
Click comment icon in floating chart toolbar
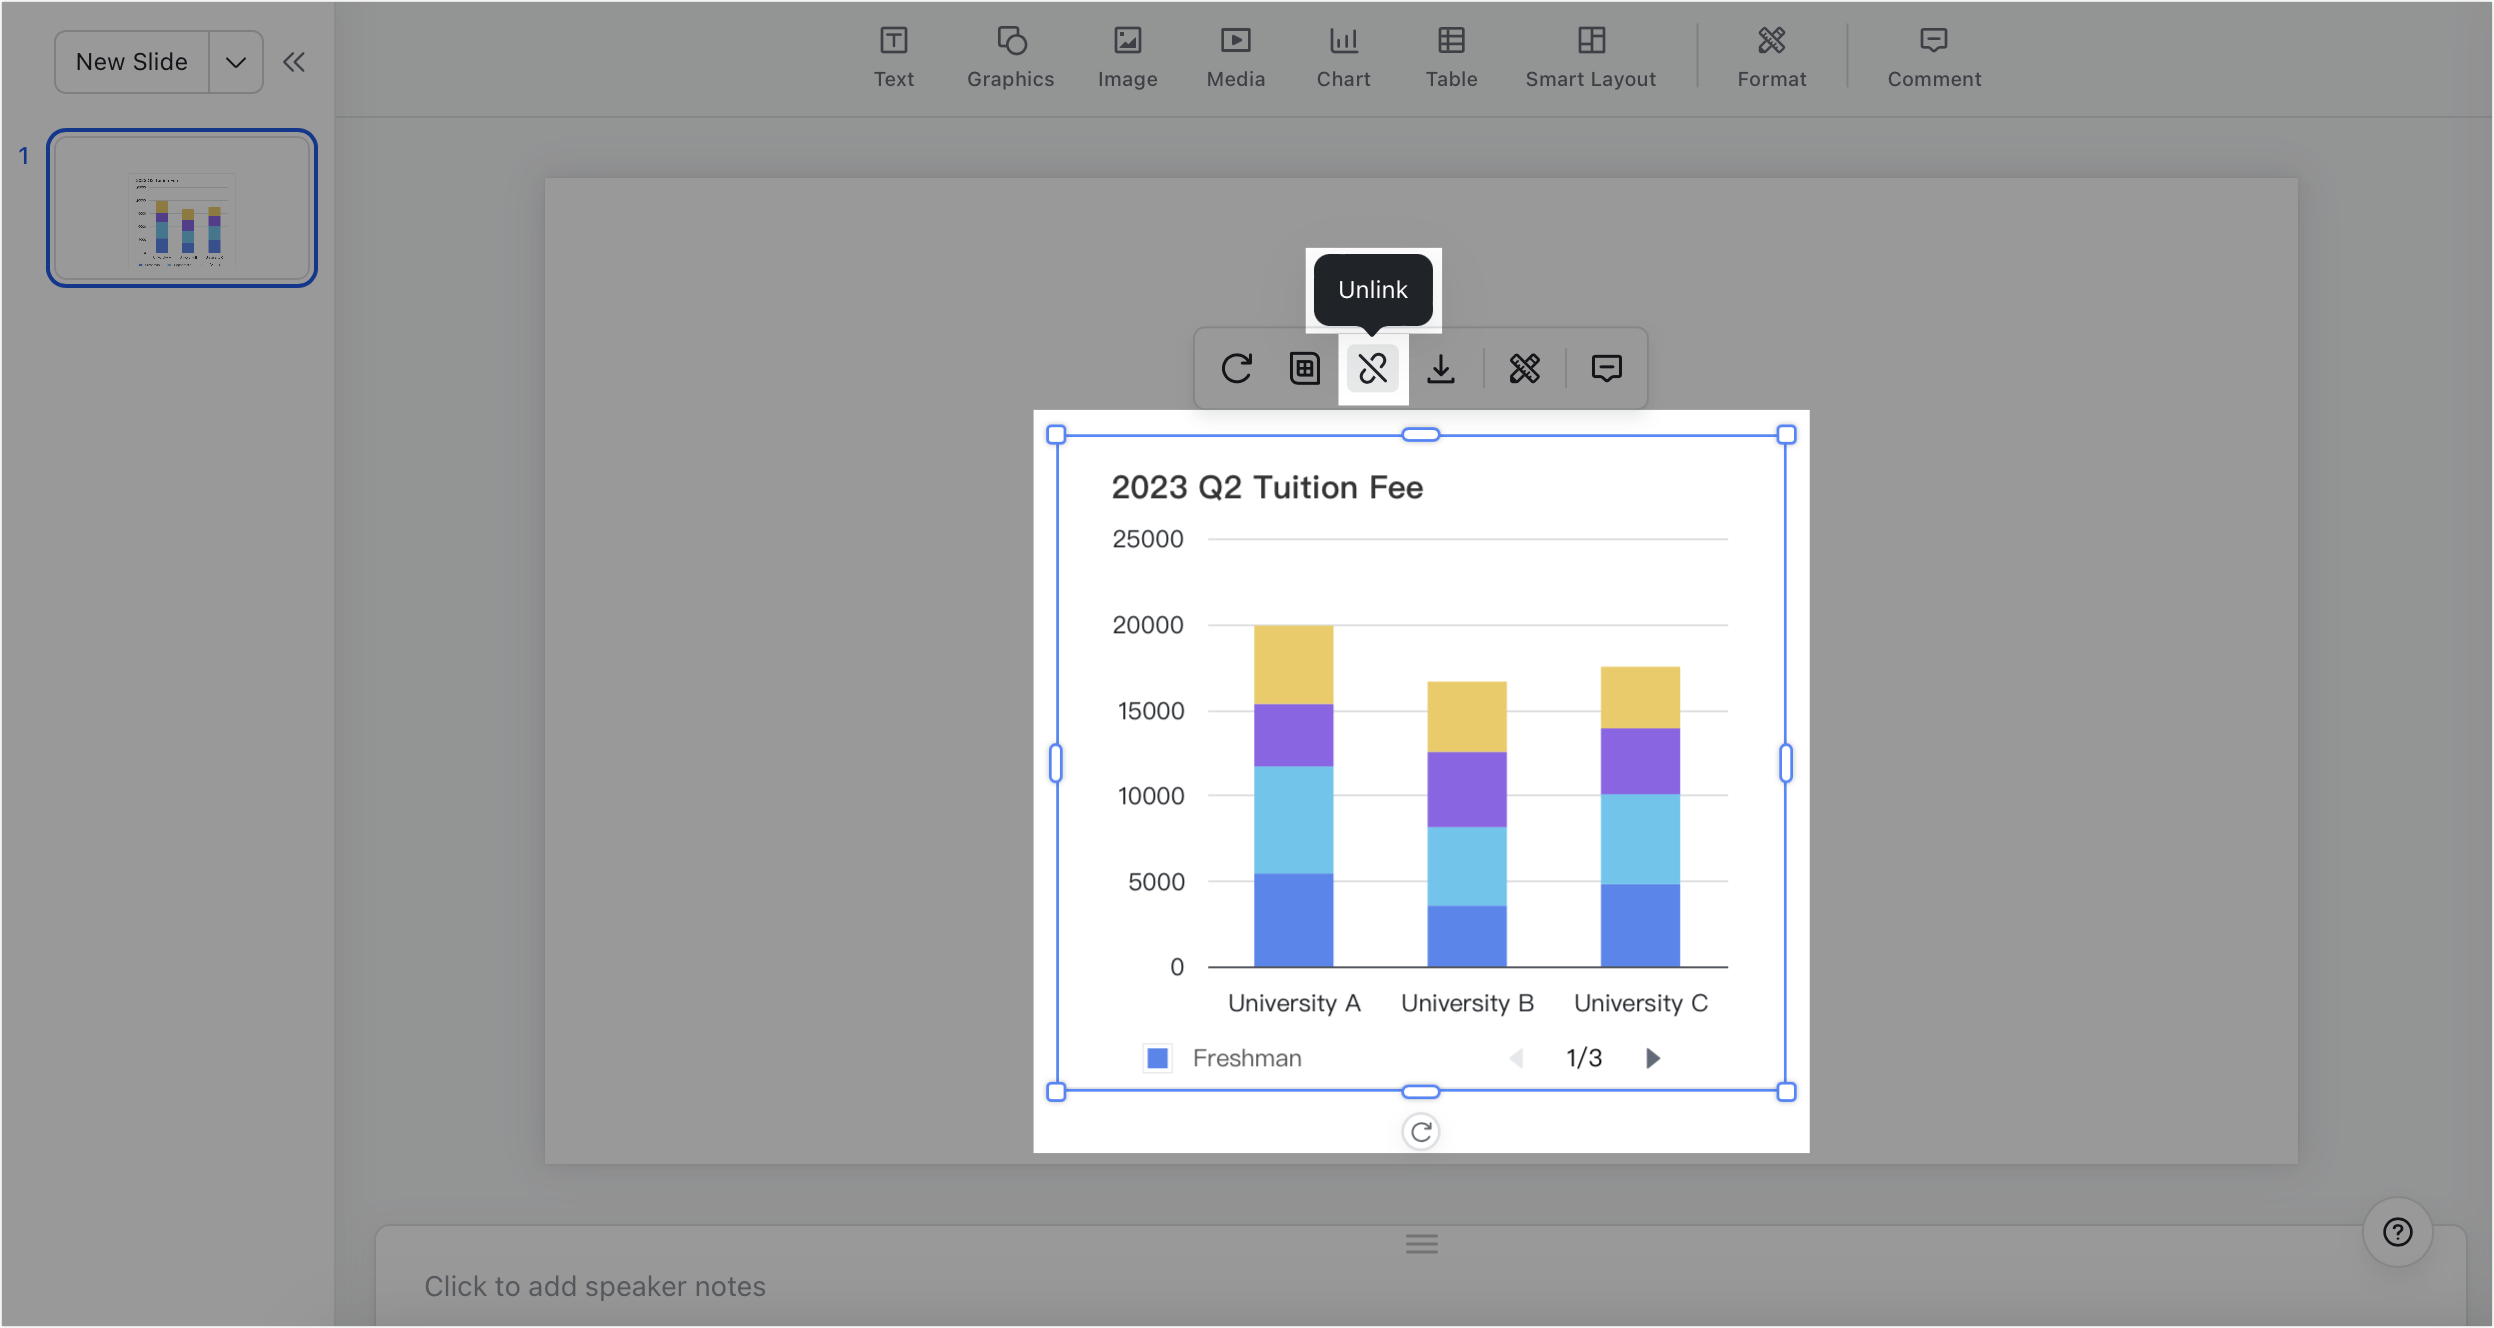(x=1606, y=369)
